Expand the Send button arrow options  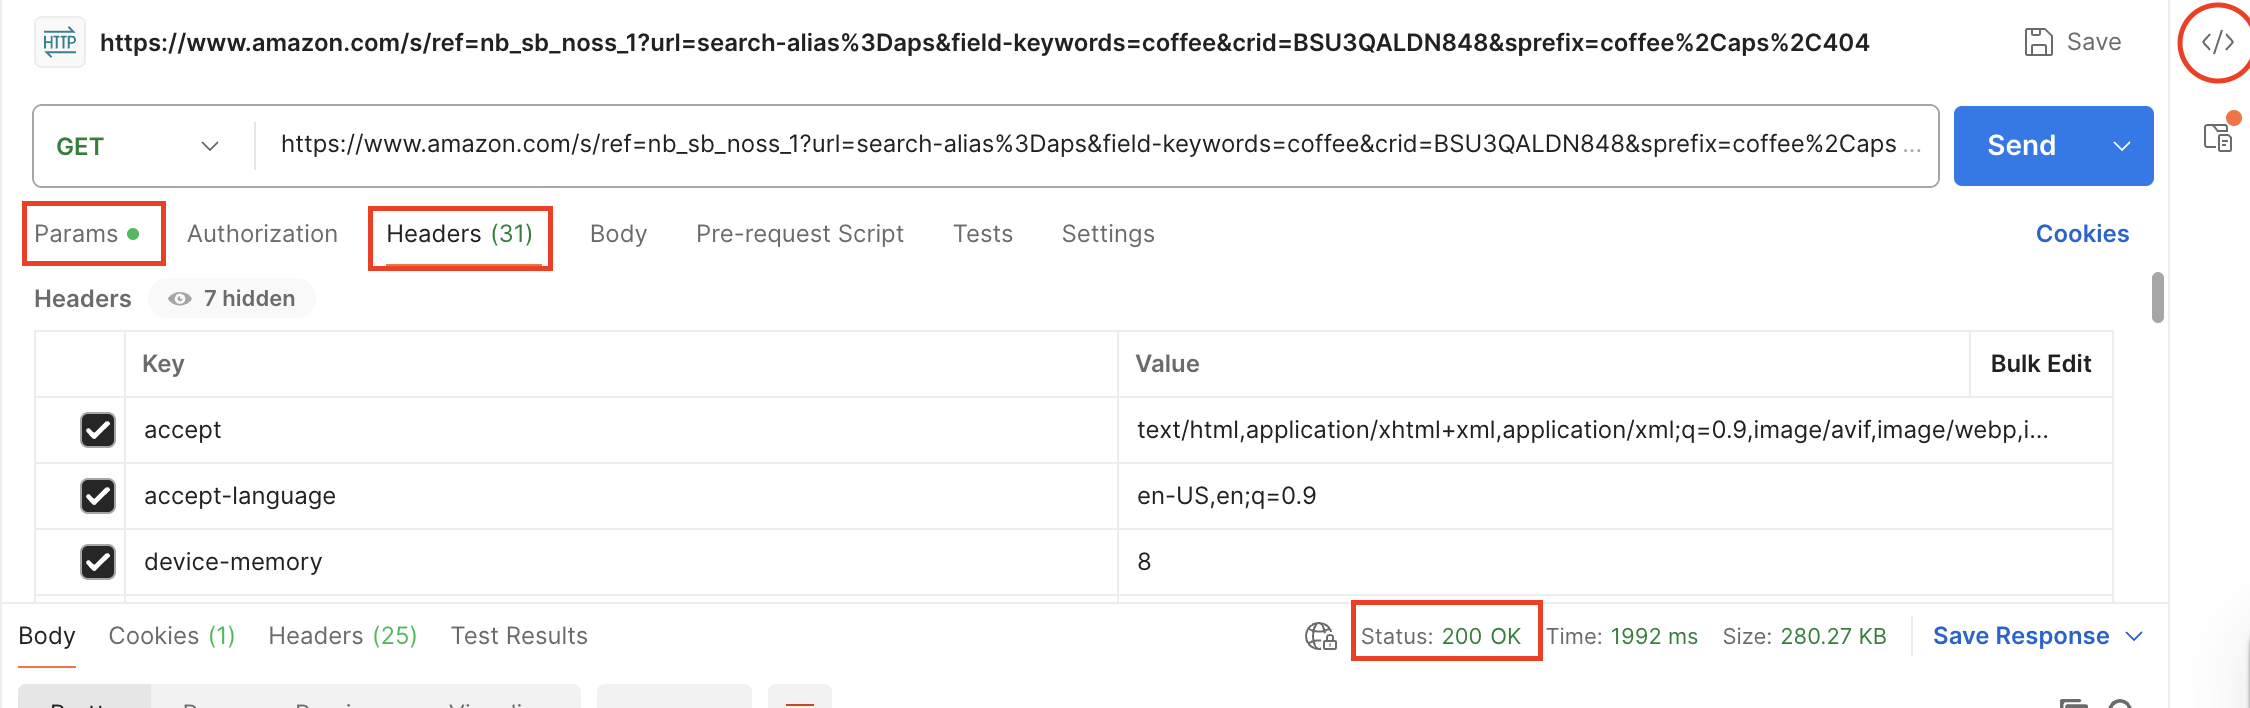(x=2121, y=146)
